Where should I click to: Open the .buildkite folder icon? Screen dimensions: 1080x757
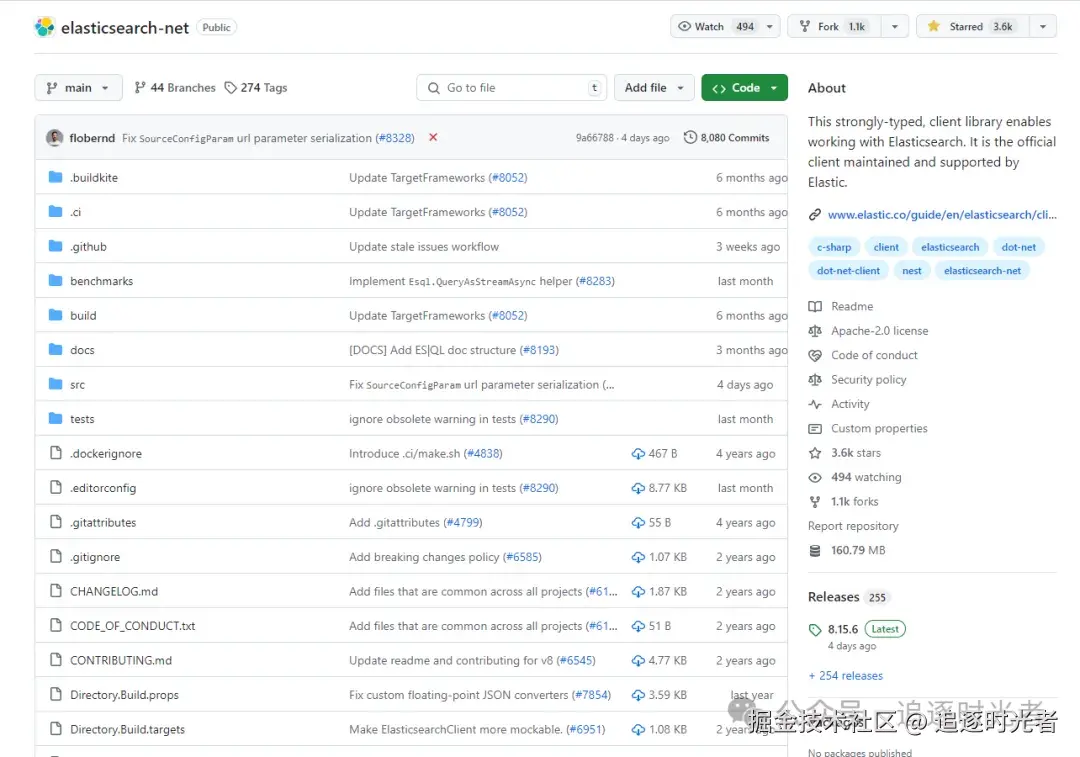click(56, 177)
